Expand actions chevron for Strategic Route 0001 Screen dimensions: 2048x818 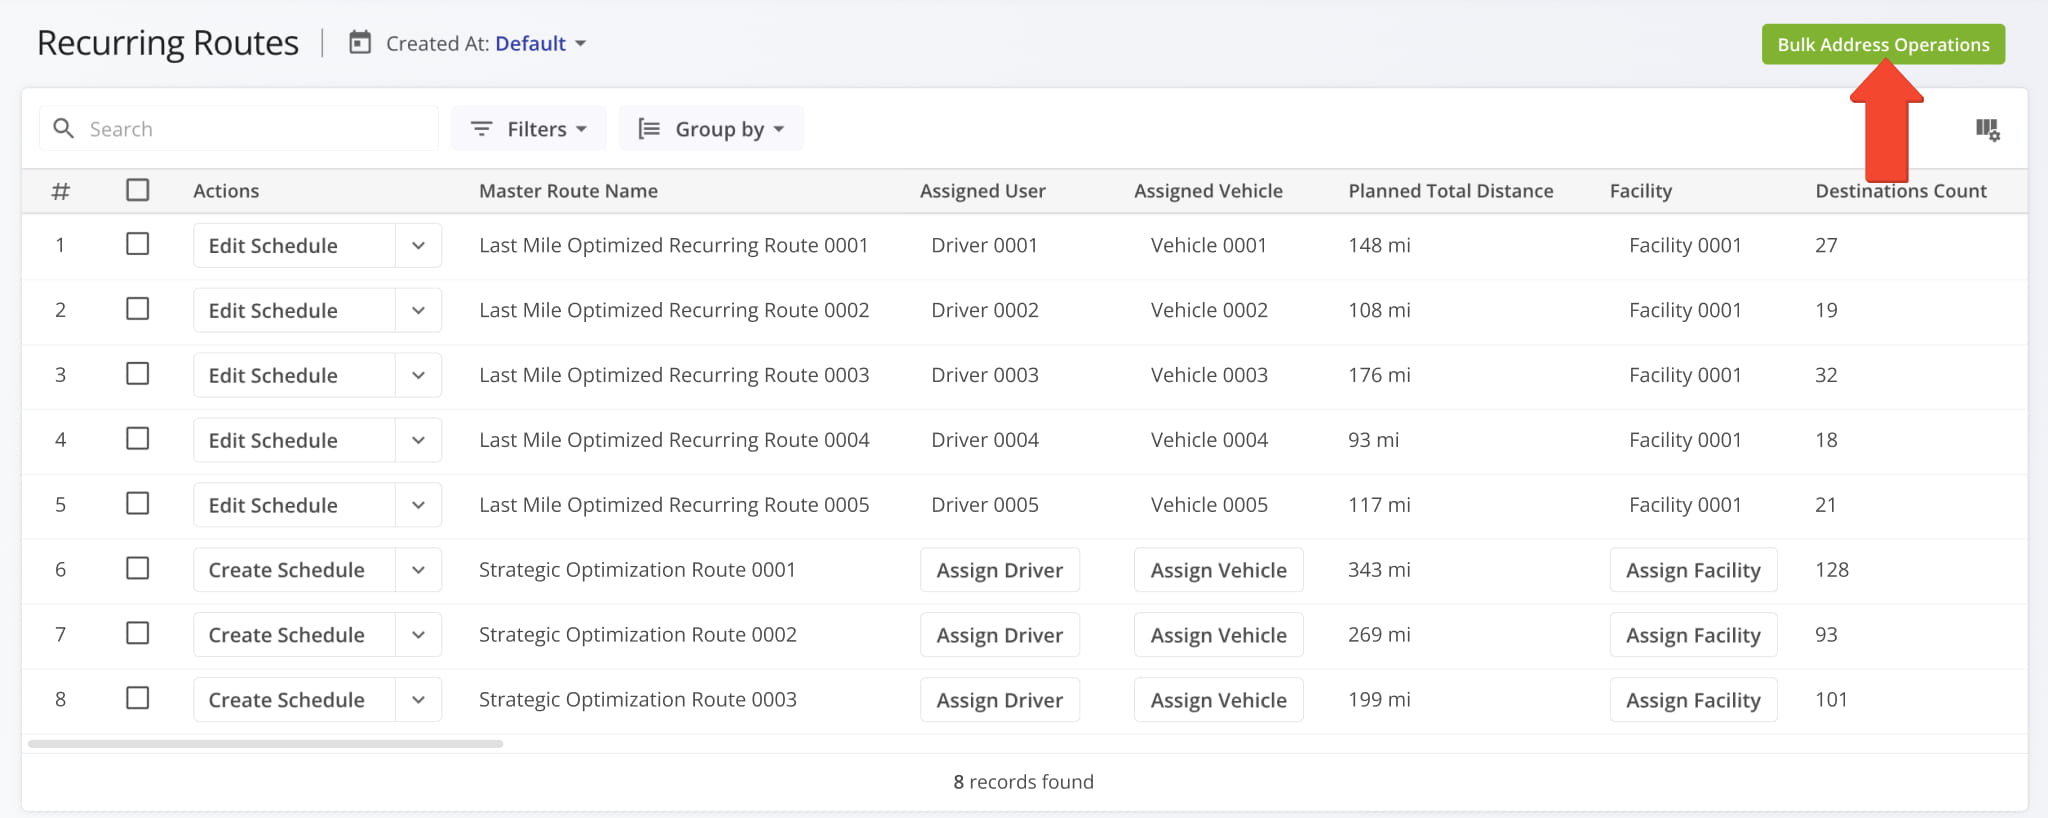[x=419, y=570]
